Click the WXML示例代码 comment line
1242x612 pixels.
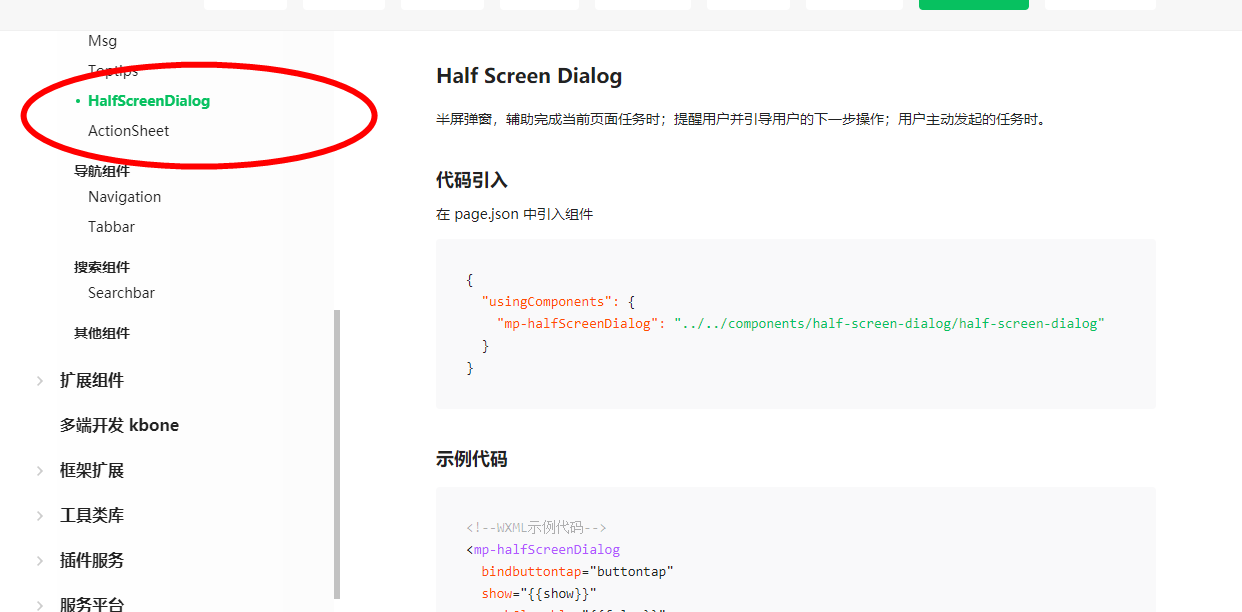(536, 528)
